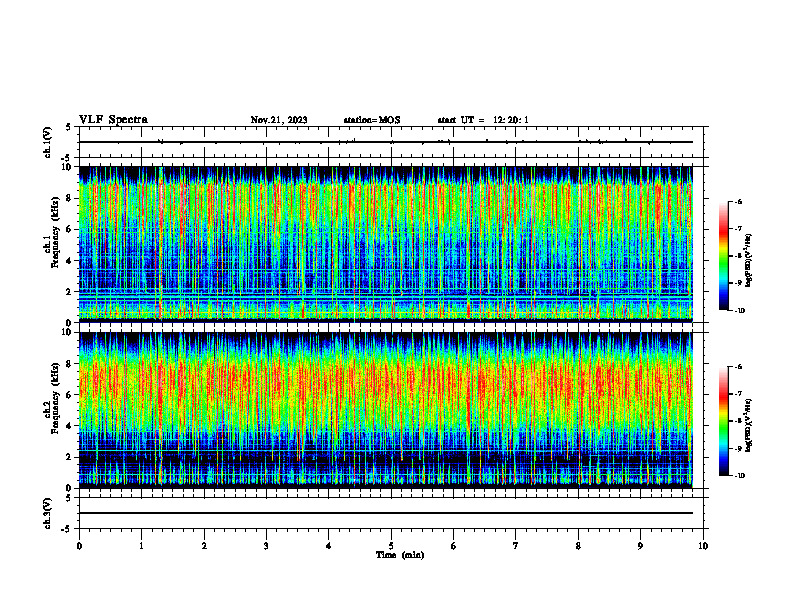792x612 pixels.
Task: Select the date text "Nov.21, 2023"
Action: (x=279, y=120)
